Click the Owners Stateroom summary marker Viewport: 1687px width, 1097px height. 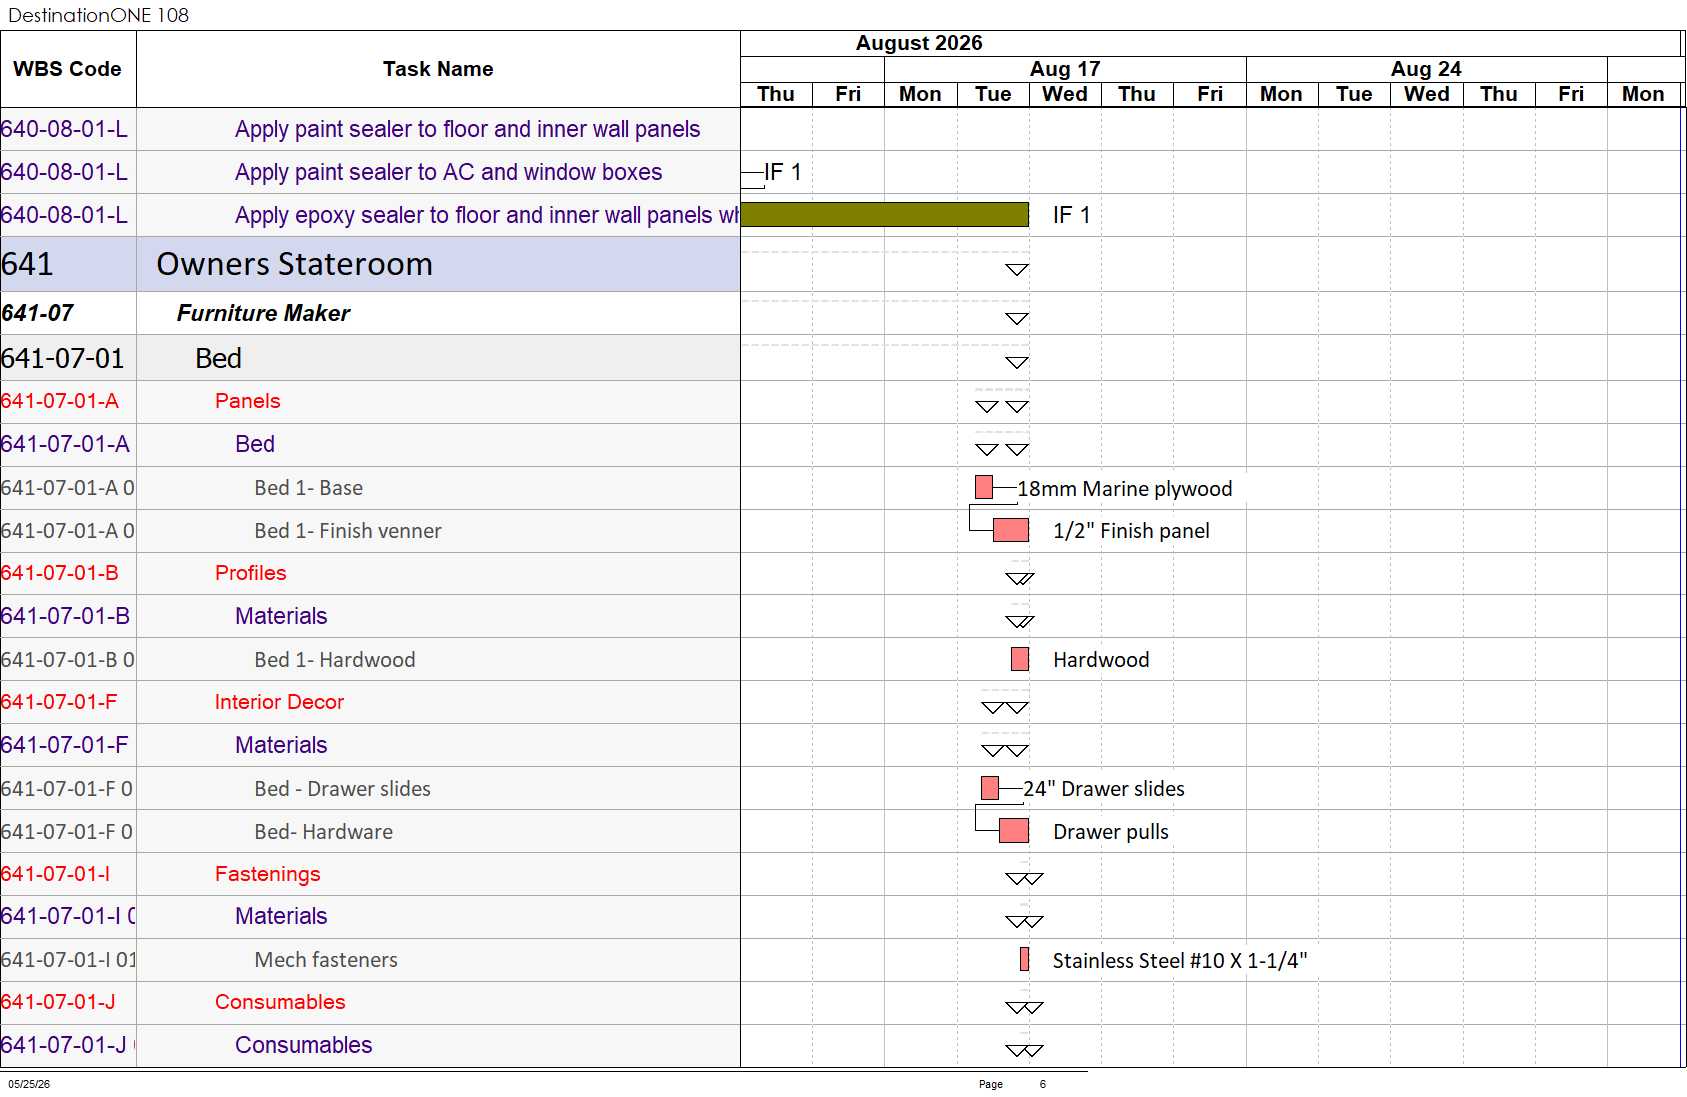(x=1017, y=269)
